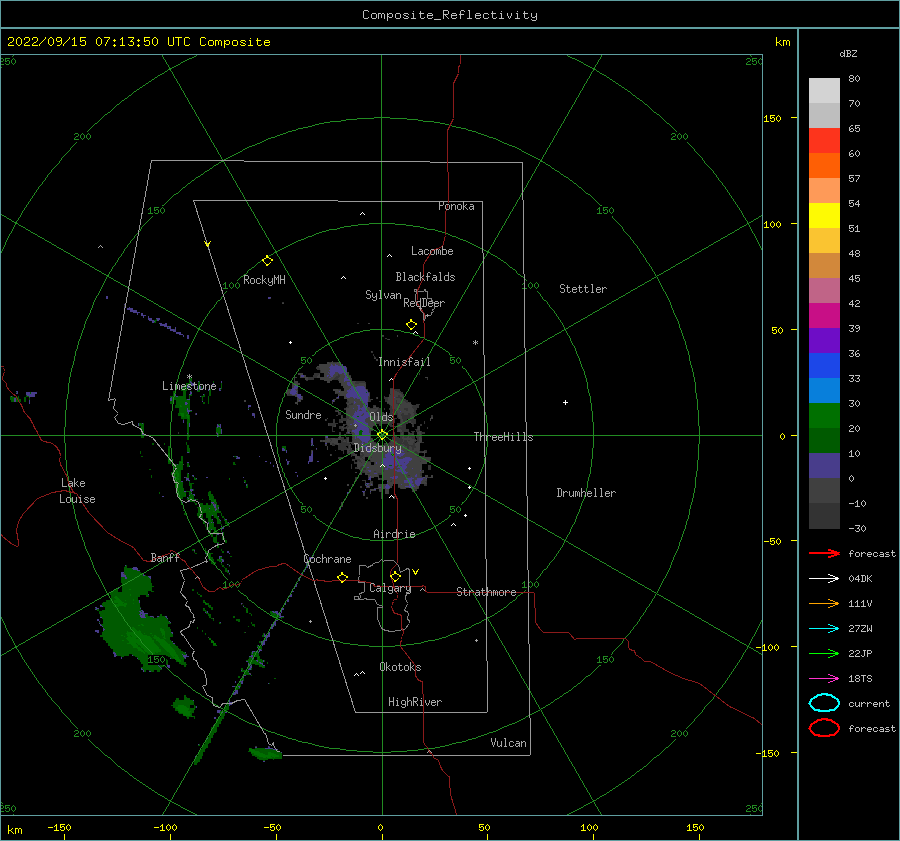Select the magenta swatch below 42 dBZ
This screenshot has height=841, width=900.
point(824,316)
